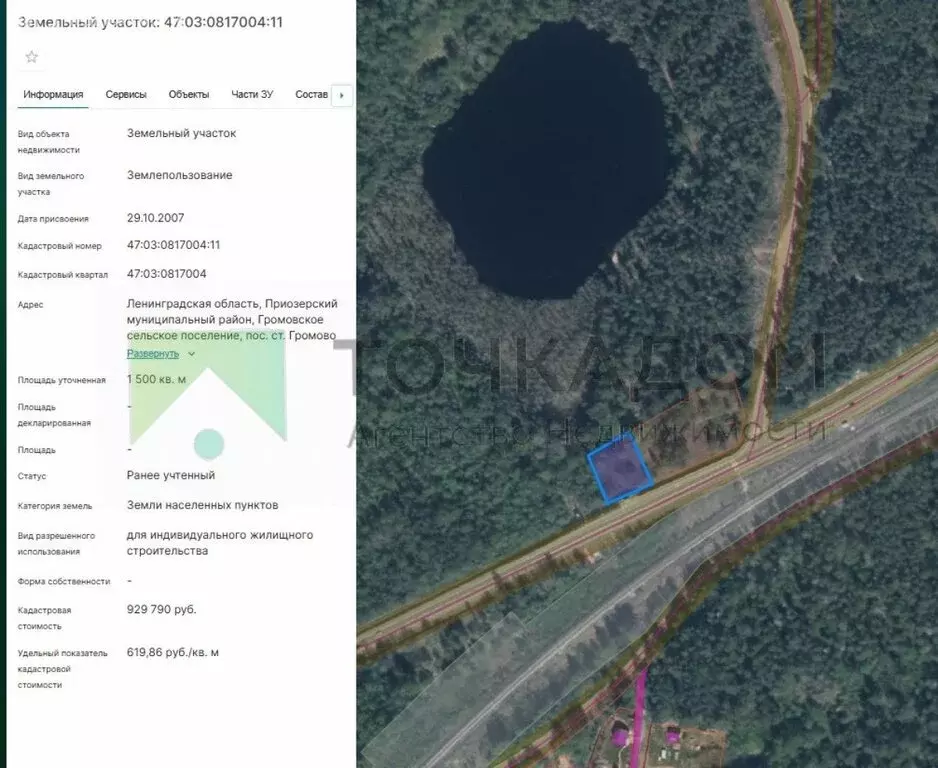Select the Землепользование value text
The height and width of the screenshot is (768, 938).
point(179,175)
